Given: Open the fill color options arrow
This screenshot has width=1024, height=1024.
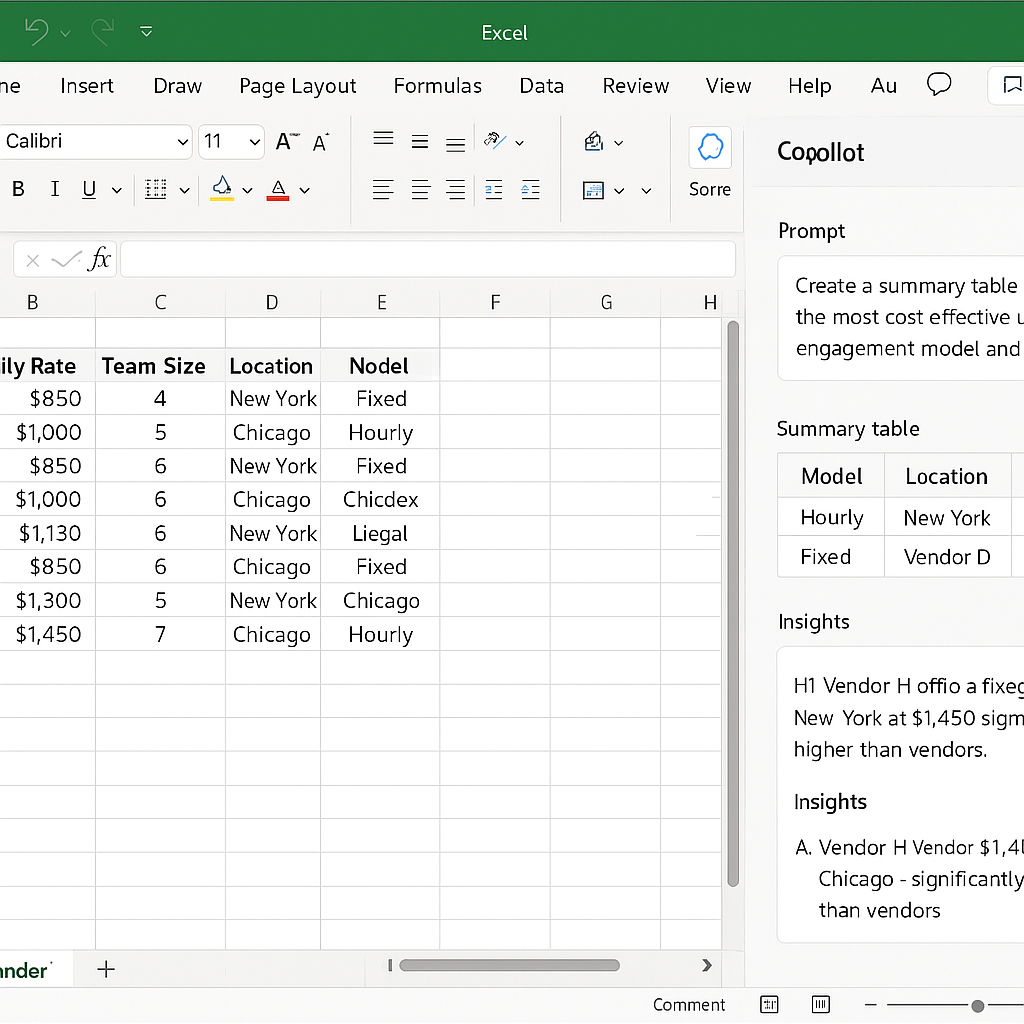Looking at the screenshot, I should coord(248,191).
